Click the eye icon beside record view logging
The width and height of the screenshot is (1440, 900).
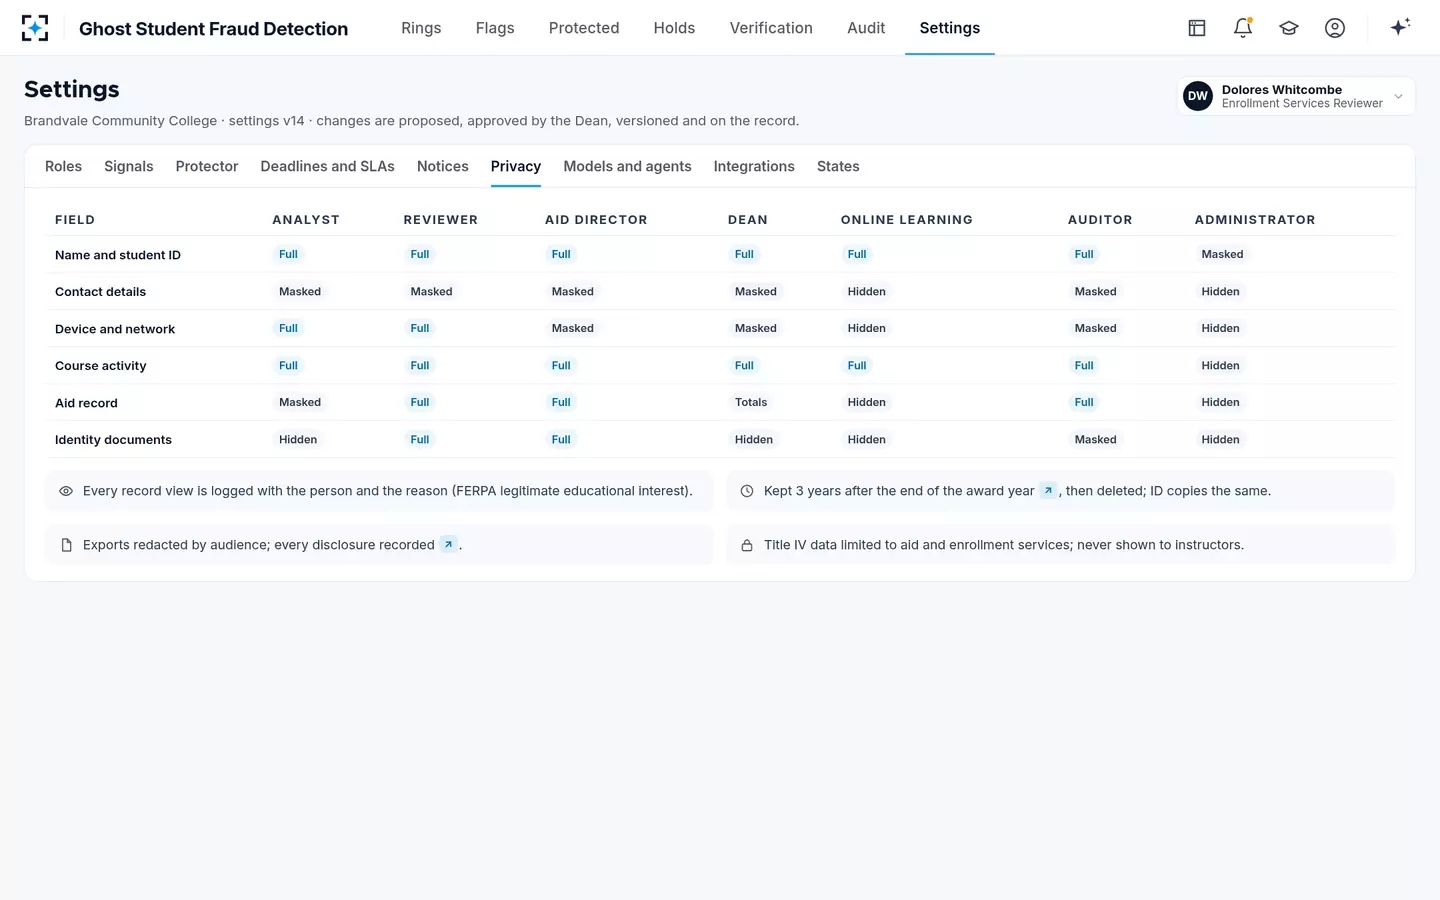(x=66, y=491)
